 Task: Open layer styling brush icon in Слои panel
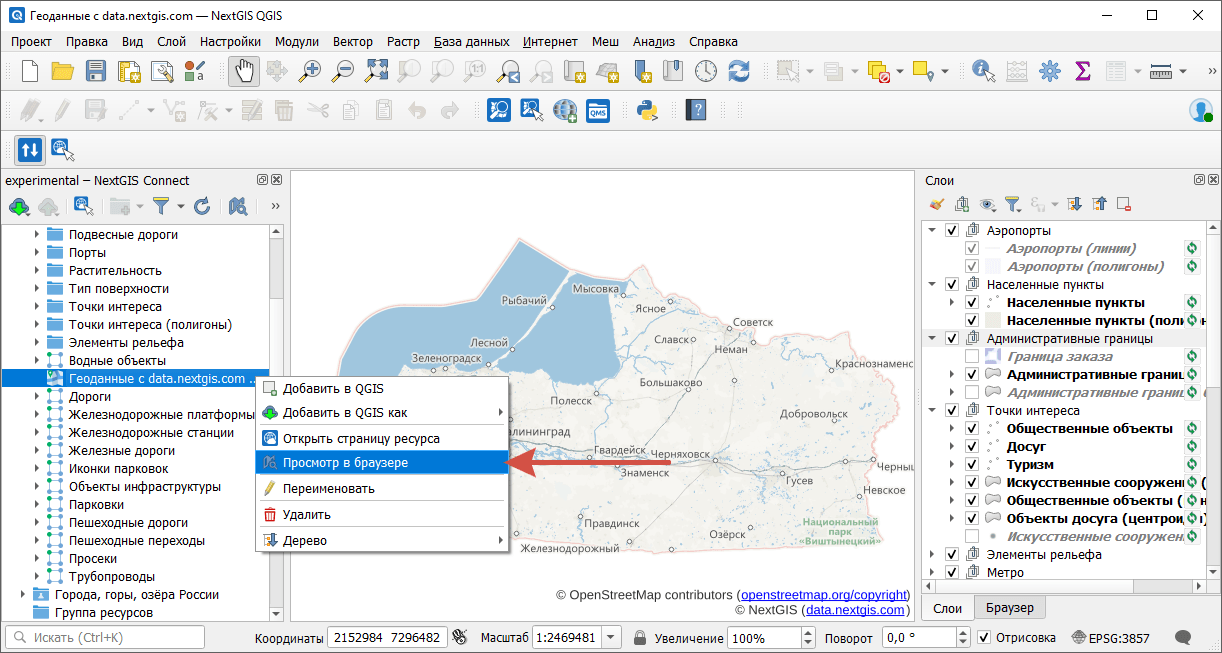pyautogui.click(x=937, y=204)
